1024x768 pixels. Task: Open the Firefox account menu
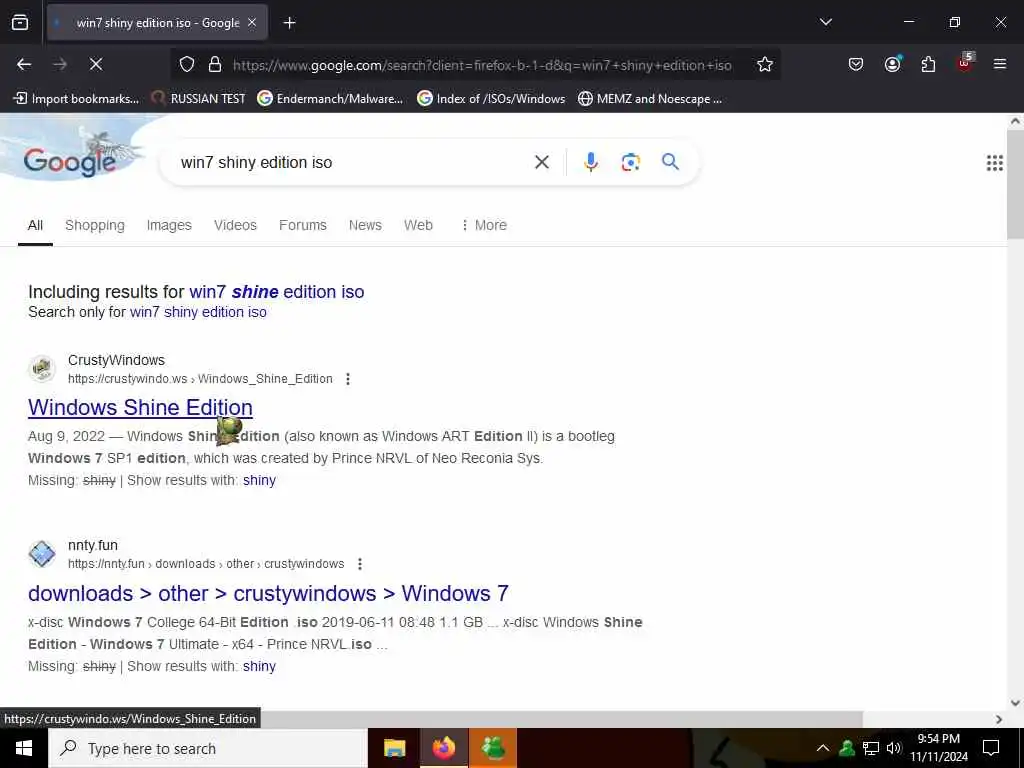coord(892,64)
